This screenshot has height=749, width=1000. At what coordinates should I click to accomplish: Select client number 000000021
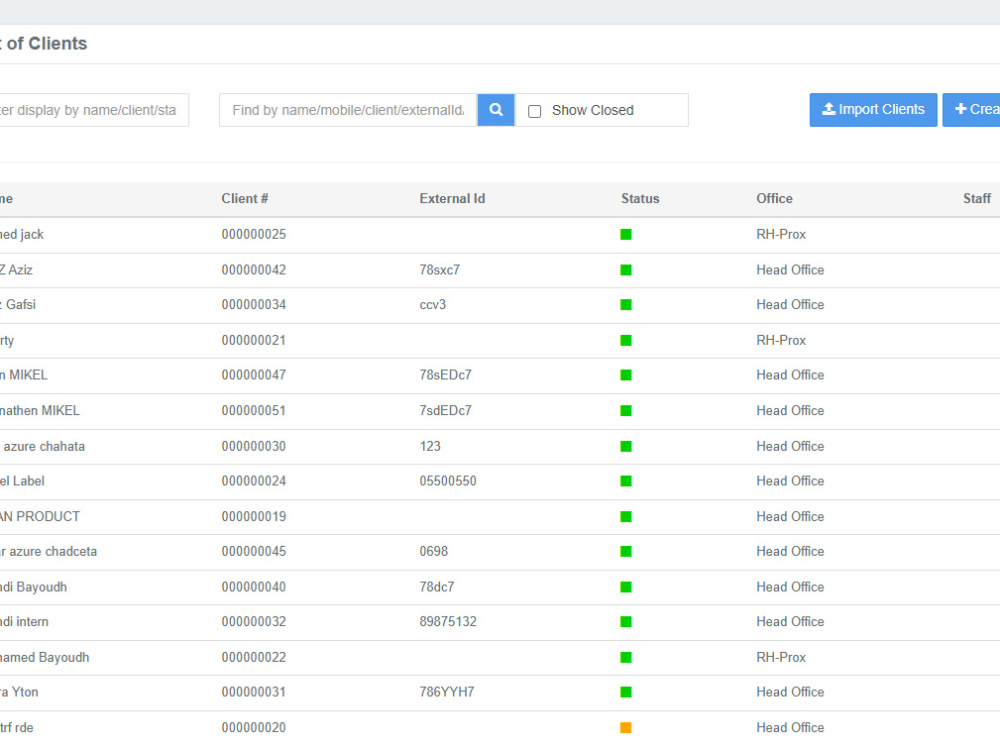click(254, 341)
